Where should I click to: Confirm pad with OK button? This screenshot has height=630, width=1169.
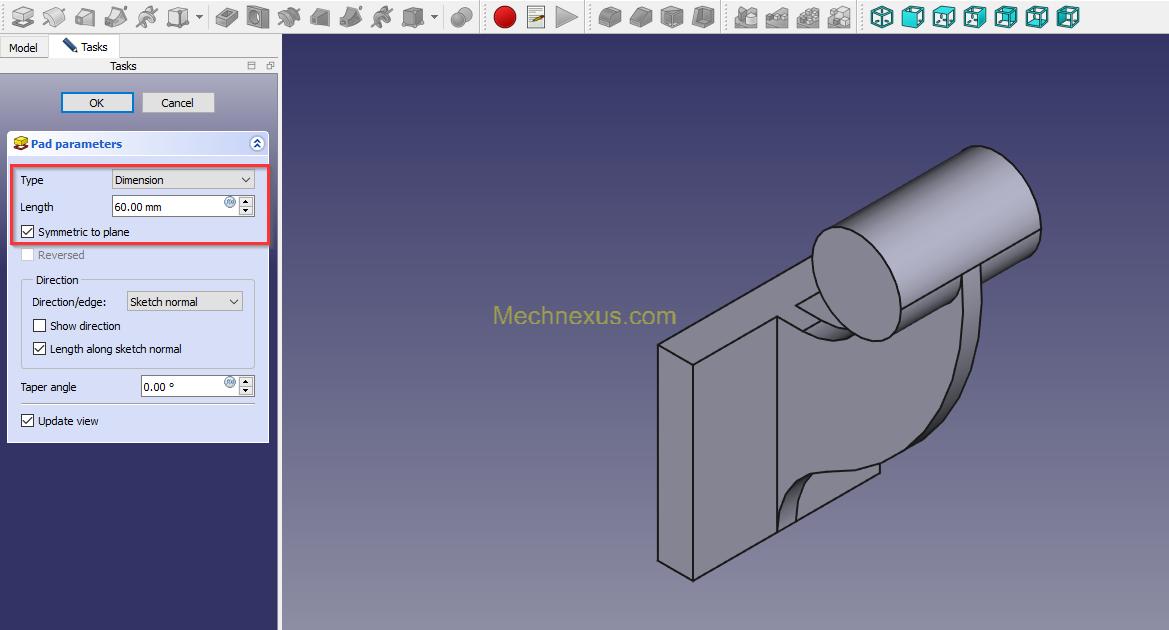point(97,103)
